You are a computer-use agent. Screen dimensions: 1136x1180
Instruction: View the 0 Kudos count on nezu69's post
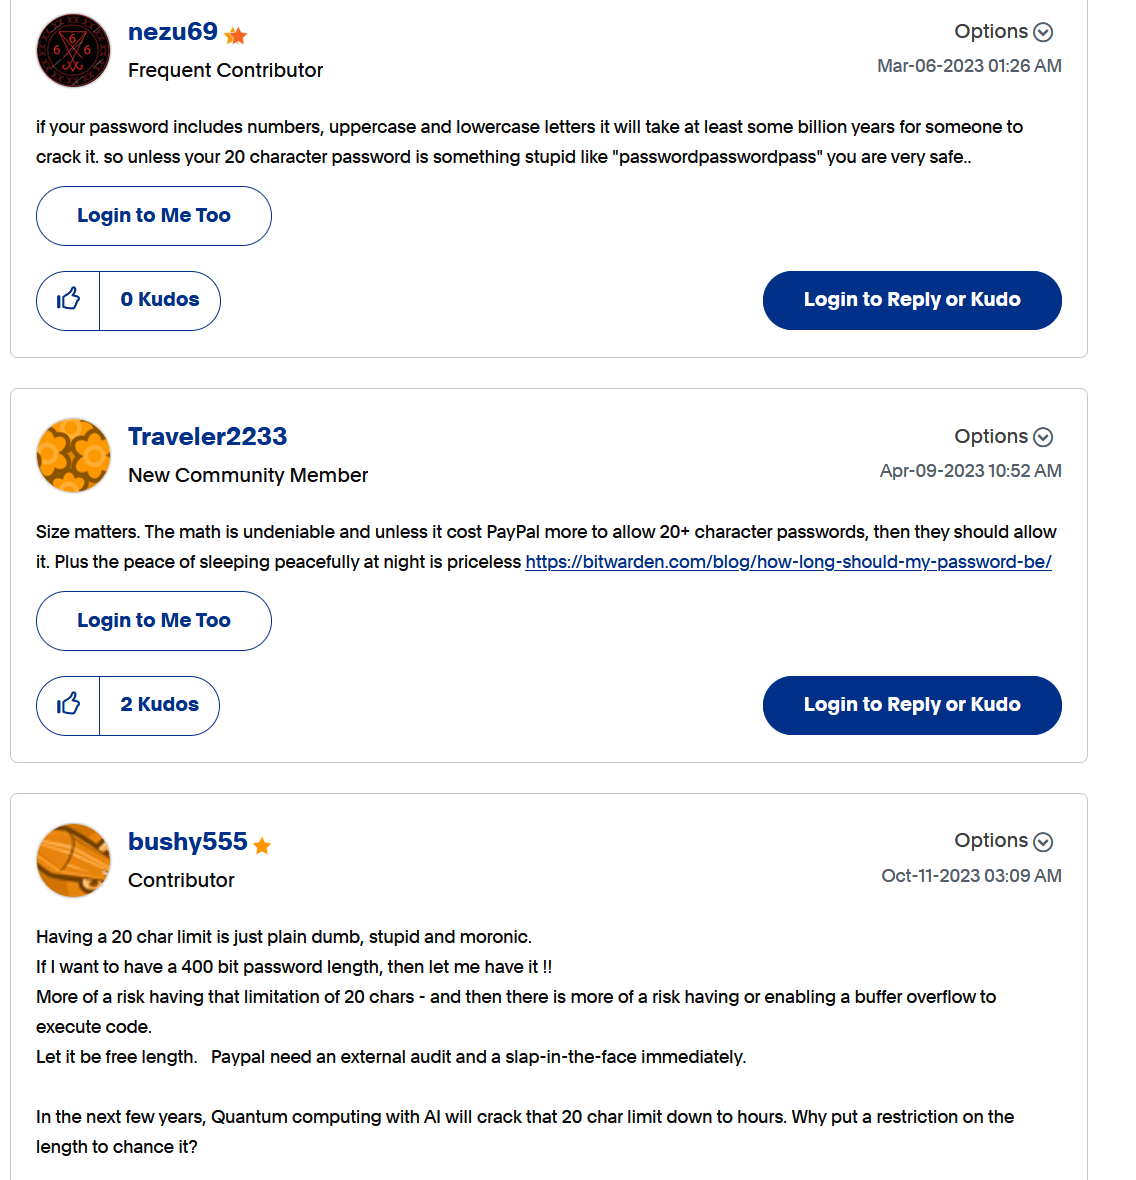pyautogui.click(x=160, y=300)
